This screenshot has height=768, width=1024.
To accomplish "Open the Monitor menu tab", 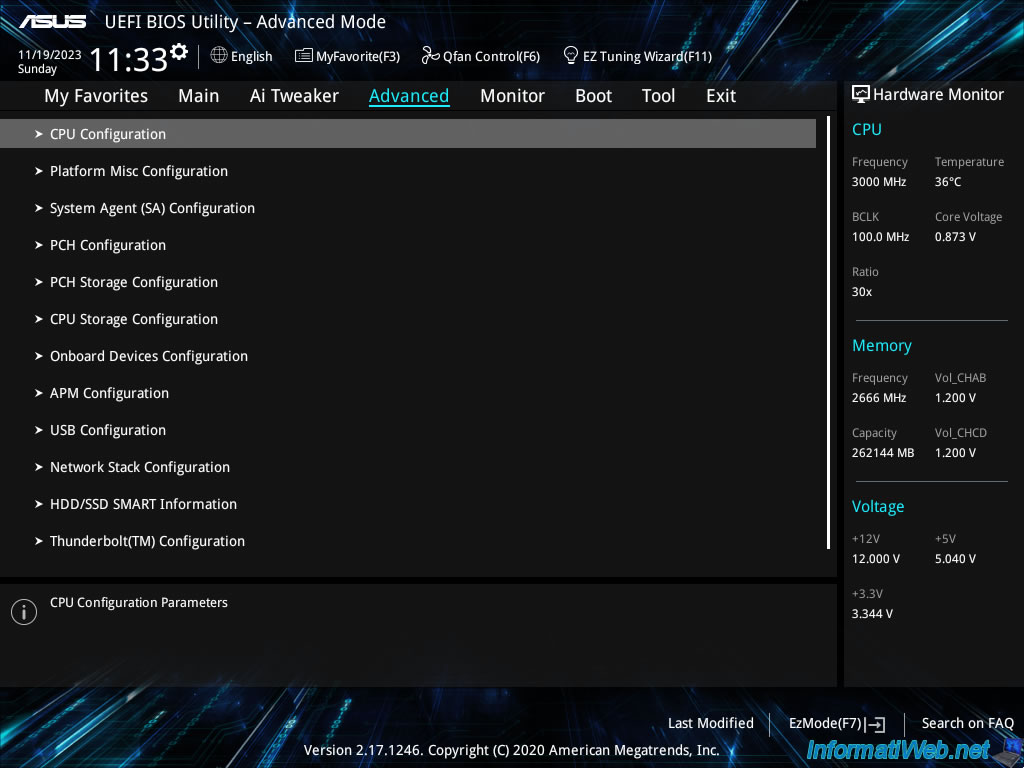I will (512, 95).
